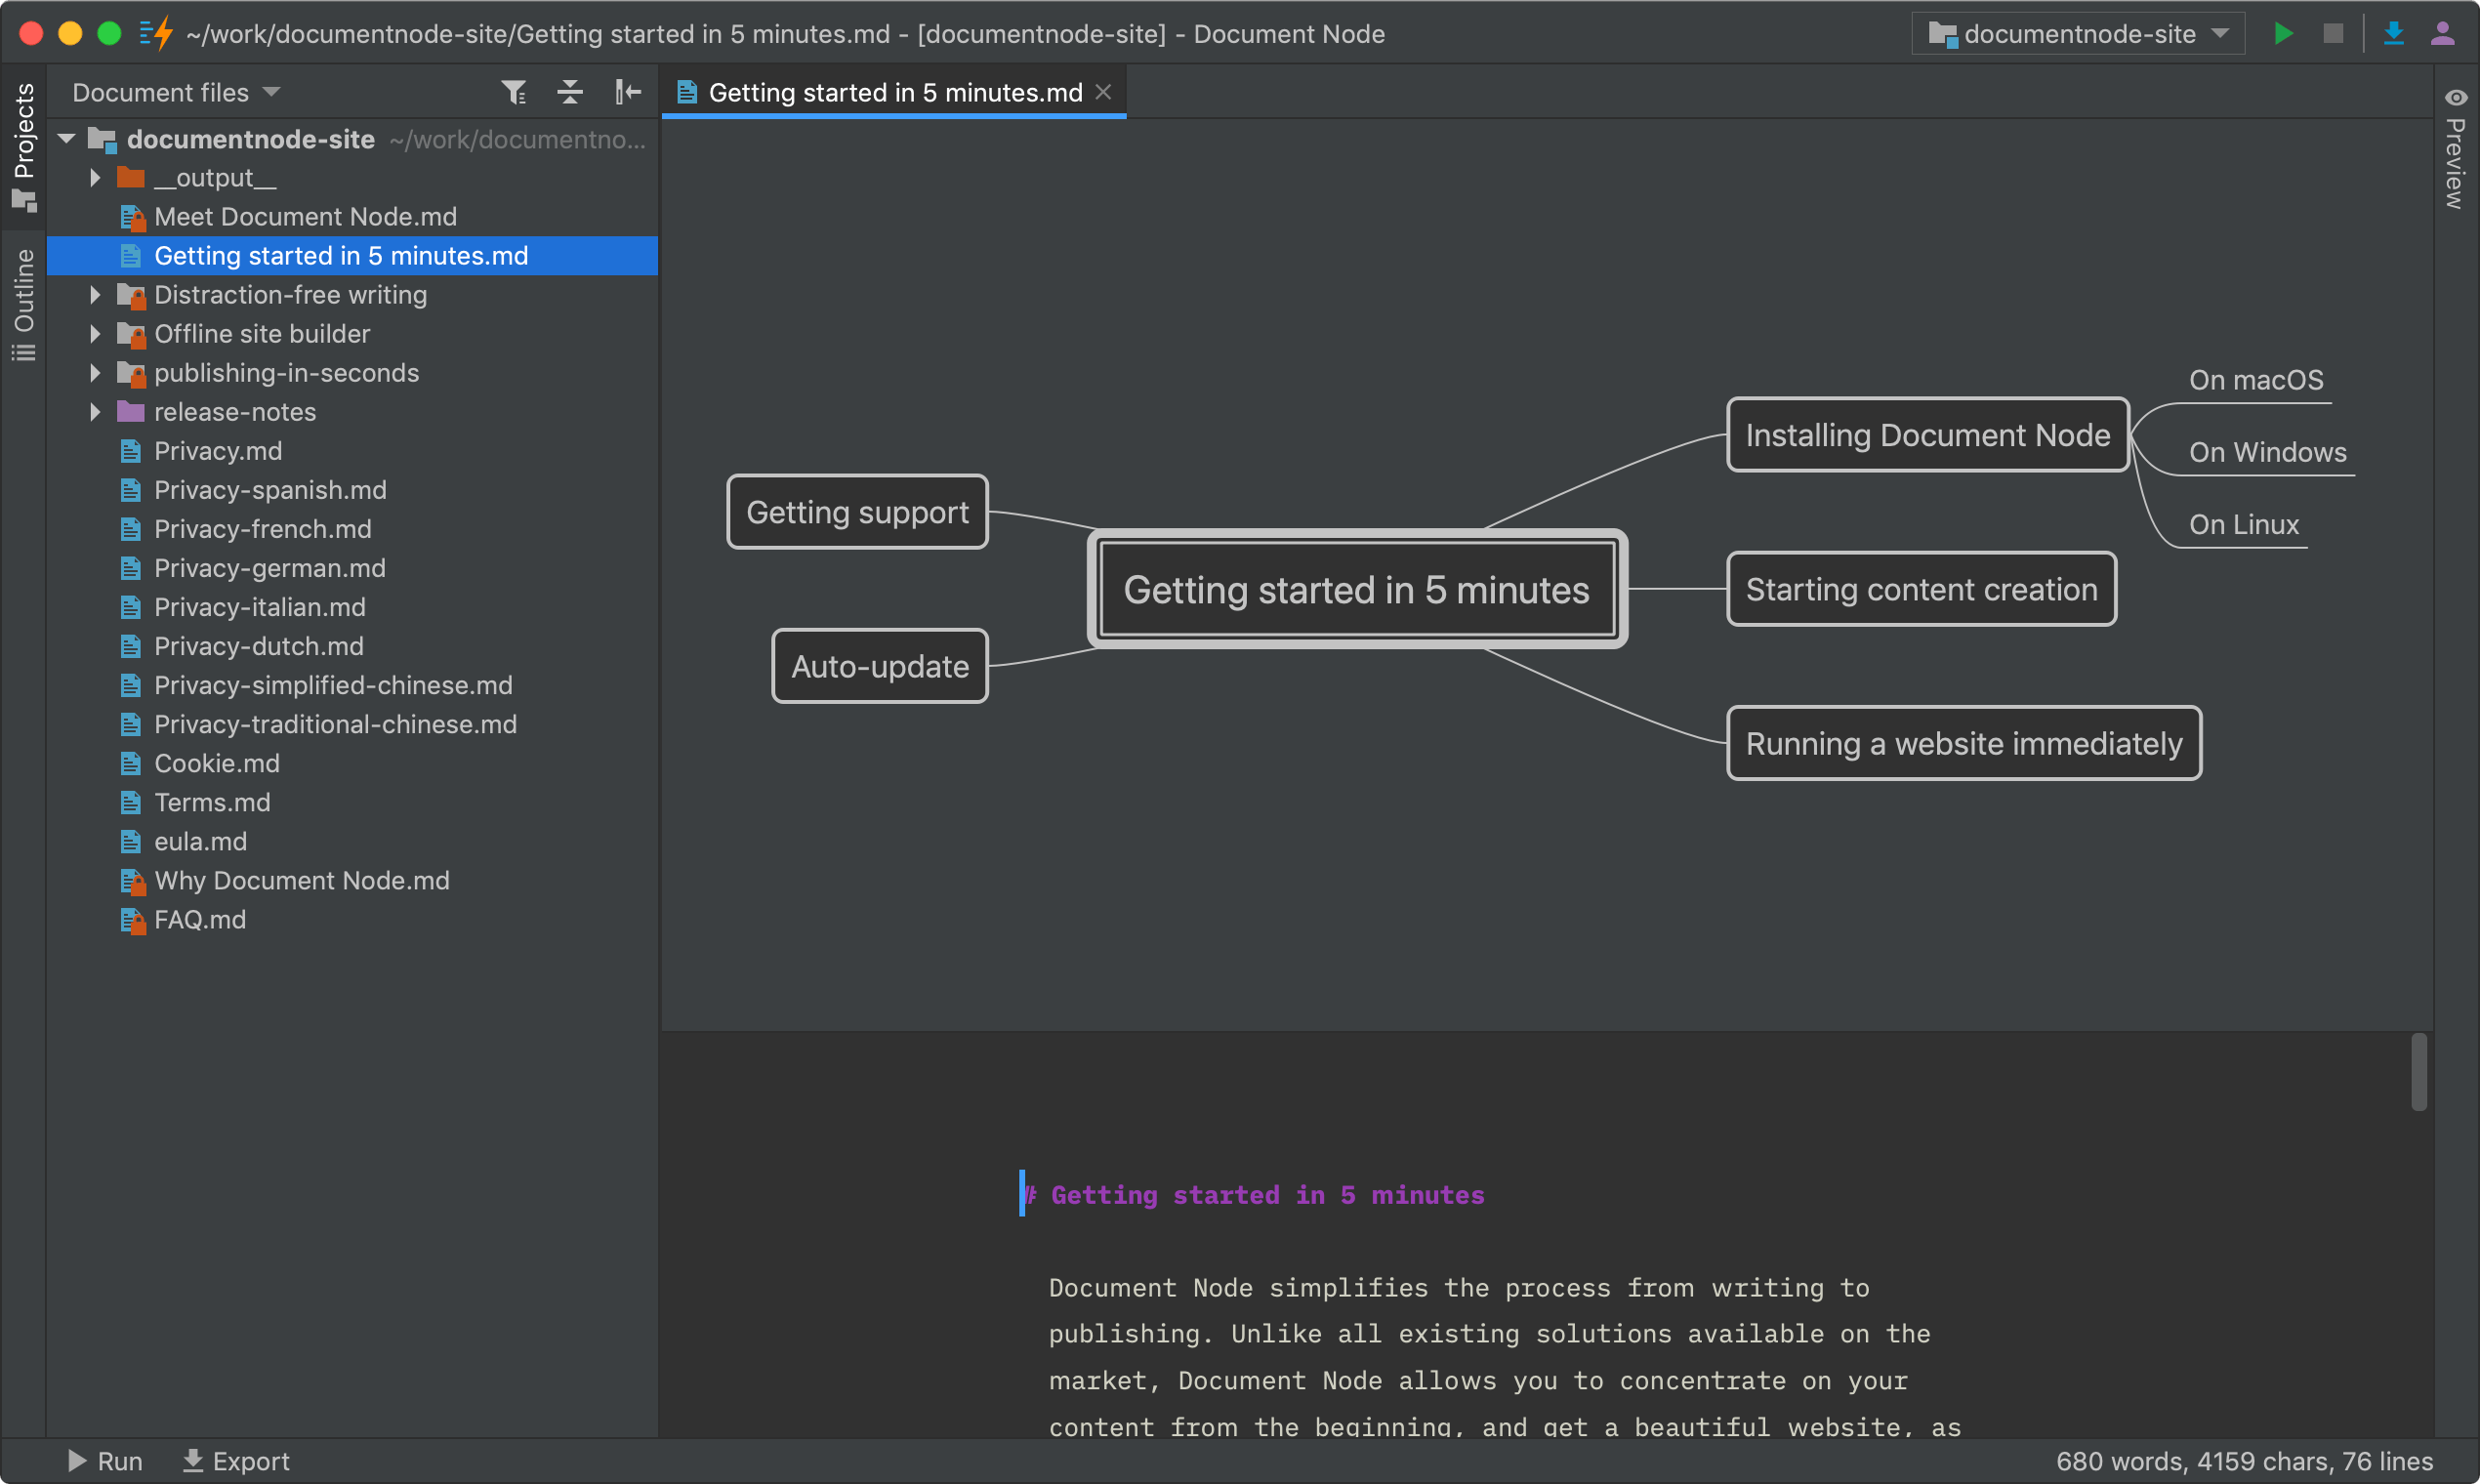Click the project folder icon beside documentnode-site root
This screenshot has width=2480, height=1484.
[x=103, y=140]
